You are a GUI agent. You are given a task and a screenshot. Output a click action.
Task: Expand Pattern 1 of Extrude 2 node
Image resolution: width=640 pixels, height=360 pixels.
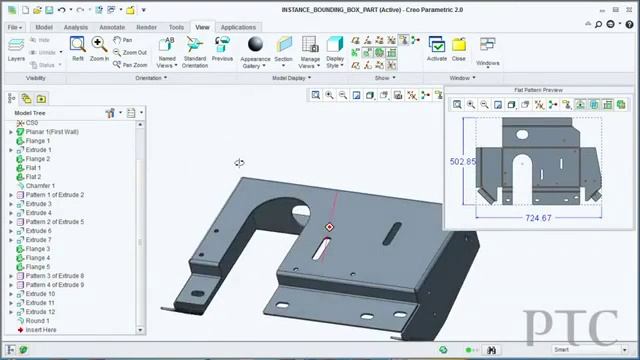coord(11,195)
